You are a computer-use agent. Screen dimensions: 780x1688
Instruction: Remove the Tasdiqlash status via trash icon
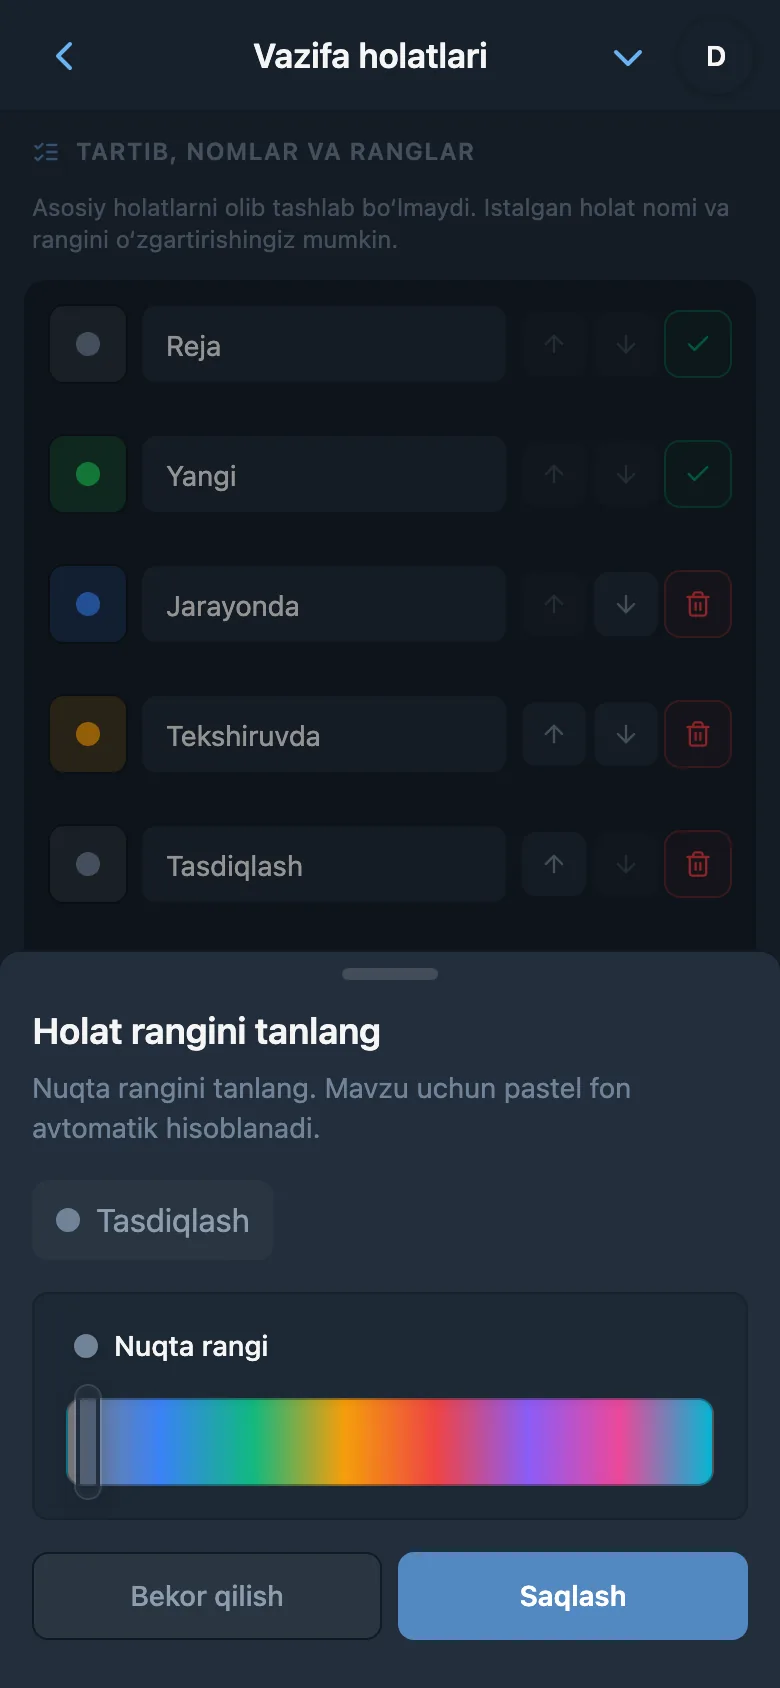[698, 864]
